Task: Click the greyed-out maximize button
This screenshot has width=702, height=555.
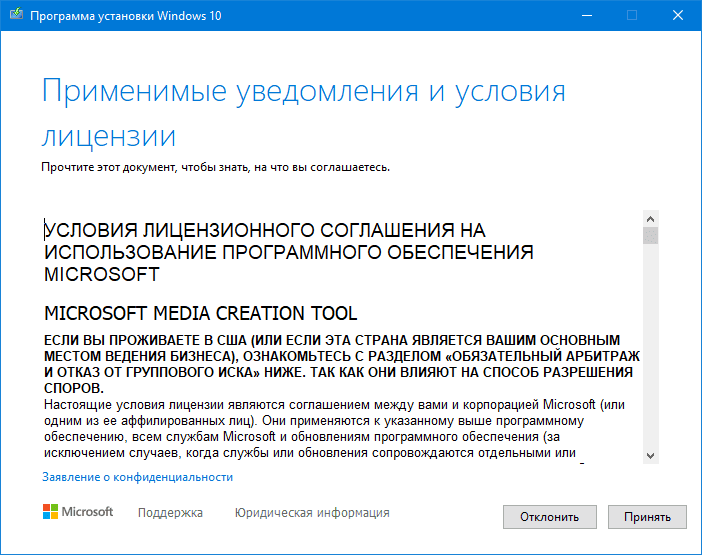Action: pyautogui.click(x=631, y=15)
